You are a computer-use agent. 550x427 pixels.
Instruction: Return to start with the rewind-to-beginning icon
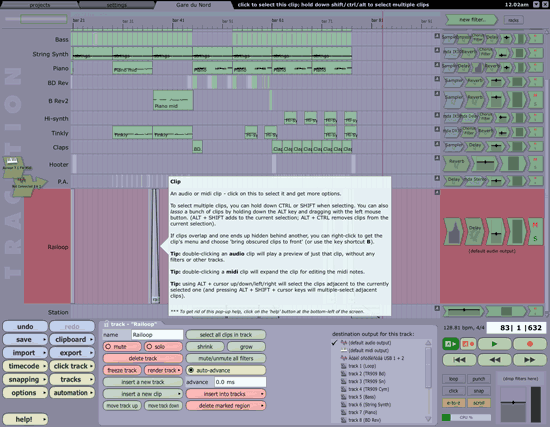click(x=459, y=360)
